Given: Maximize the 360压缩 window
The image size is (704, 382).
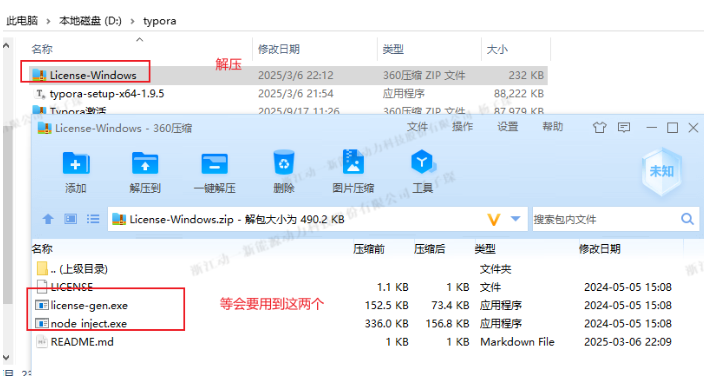Looking at the screenshot, I should click(x=672, y=128).
